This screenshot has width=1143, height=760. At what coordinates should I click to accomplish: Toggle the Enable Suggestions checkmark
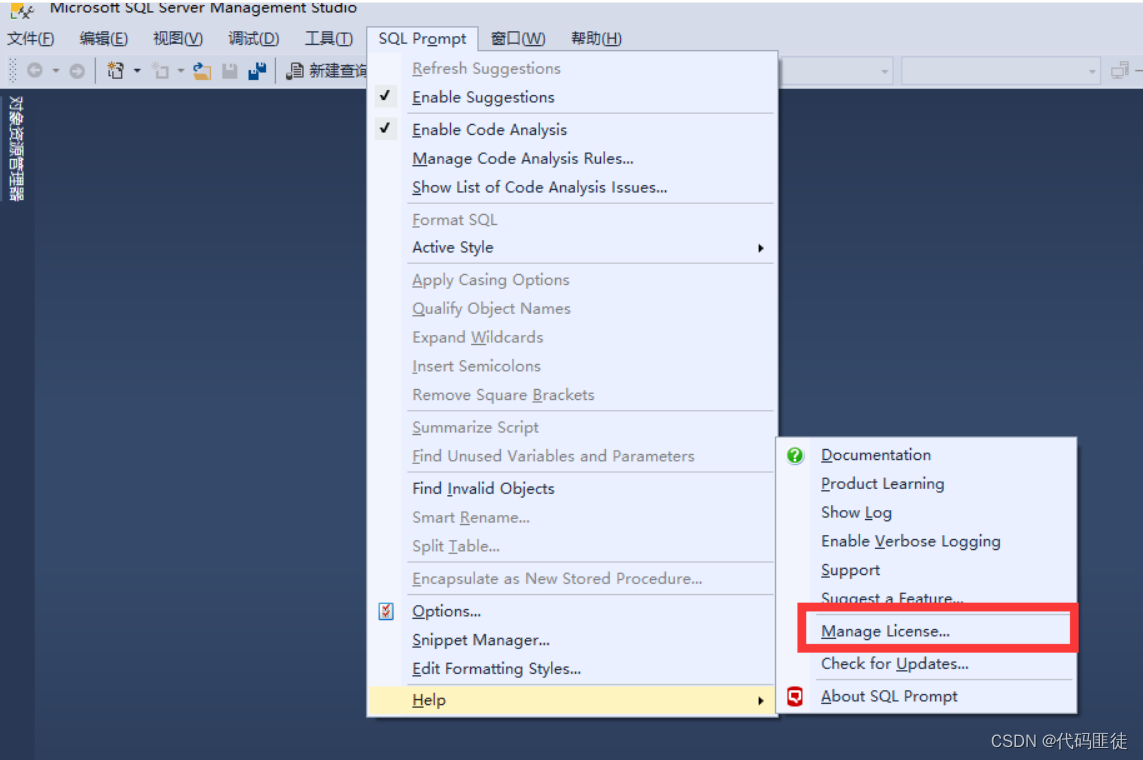(385, 96)
